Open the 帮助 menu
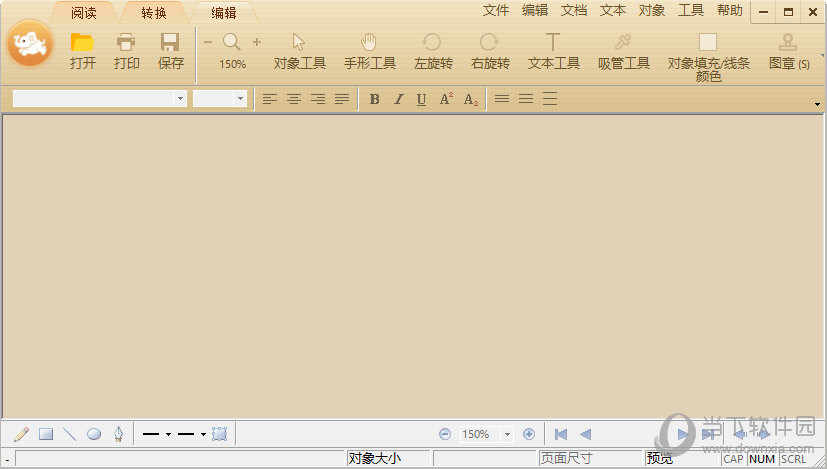Image resolution: width=827 pixels, height=469 pixels. 730,11
